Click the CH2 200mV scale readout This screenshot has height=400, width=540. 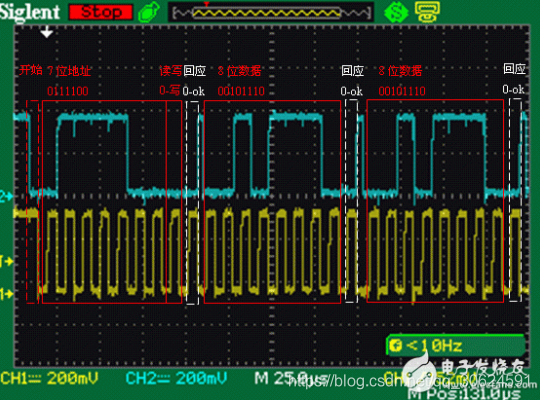tap(176, 378)
